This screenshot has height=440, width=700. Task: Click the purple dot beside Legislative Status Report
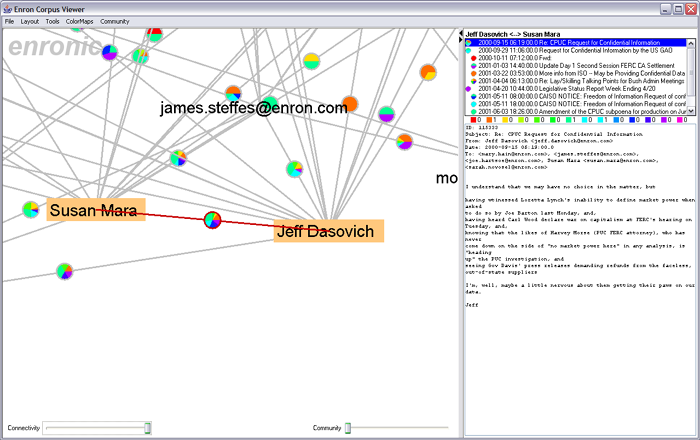point(468,89)
